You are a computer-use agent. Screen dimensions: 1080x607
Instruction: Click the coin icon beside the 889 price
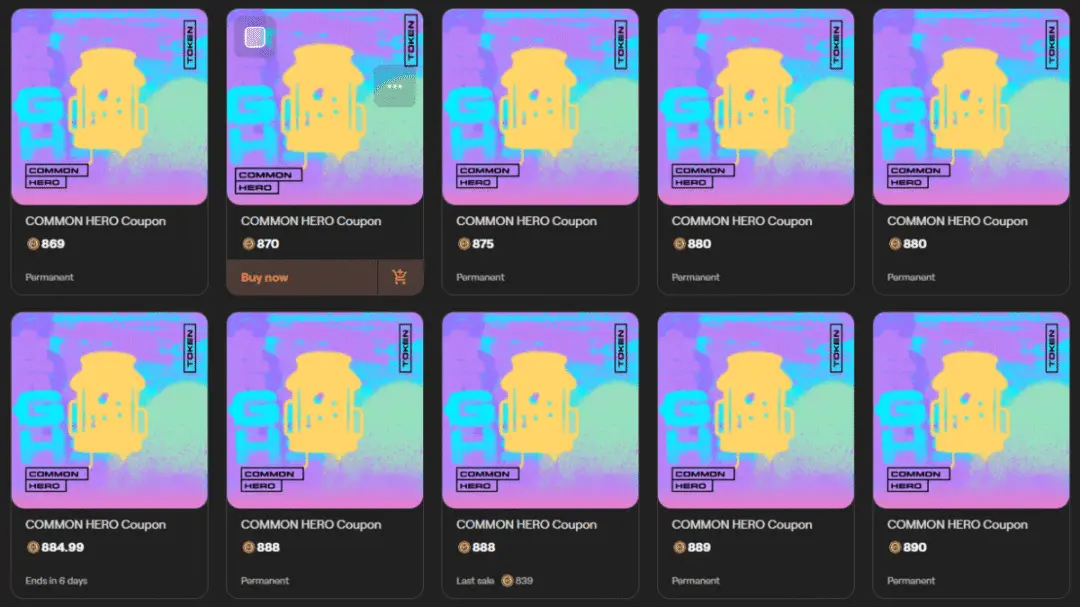tap(679, 548)
